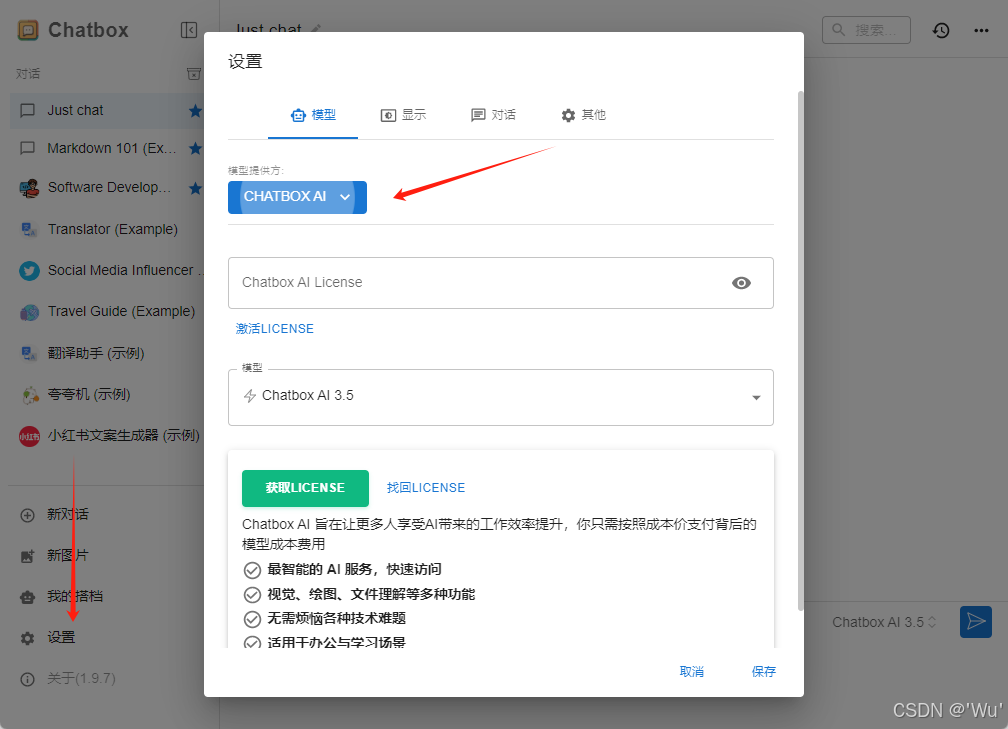Viewport: 1008px width, 729px height.
Task: Click the settings dialog vertical scrollbar
Action: coord(800,350)
